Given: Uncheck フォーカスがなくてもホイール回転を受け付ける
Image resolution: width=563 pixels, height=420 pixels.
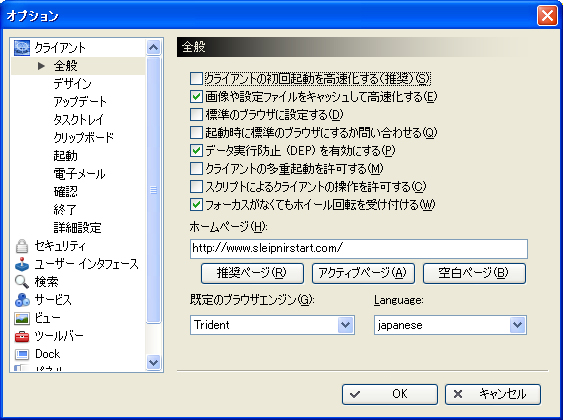Looking at the screenshot, I should tap(196, 205).
